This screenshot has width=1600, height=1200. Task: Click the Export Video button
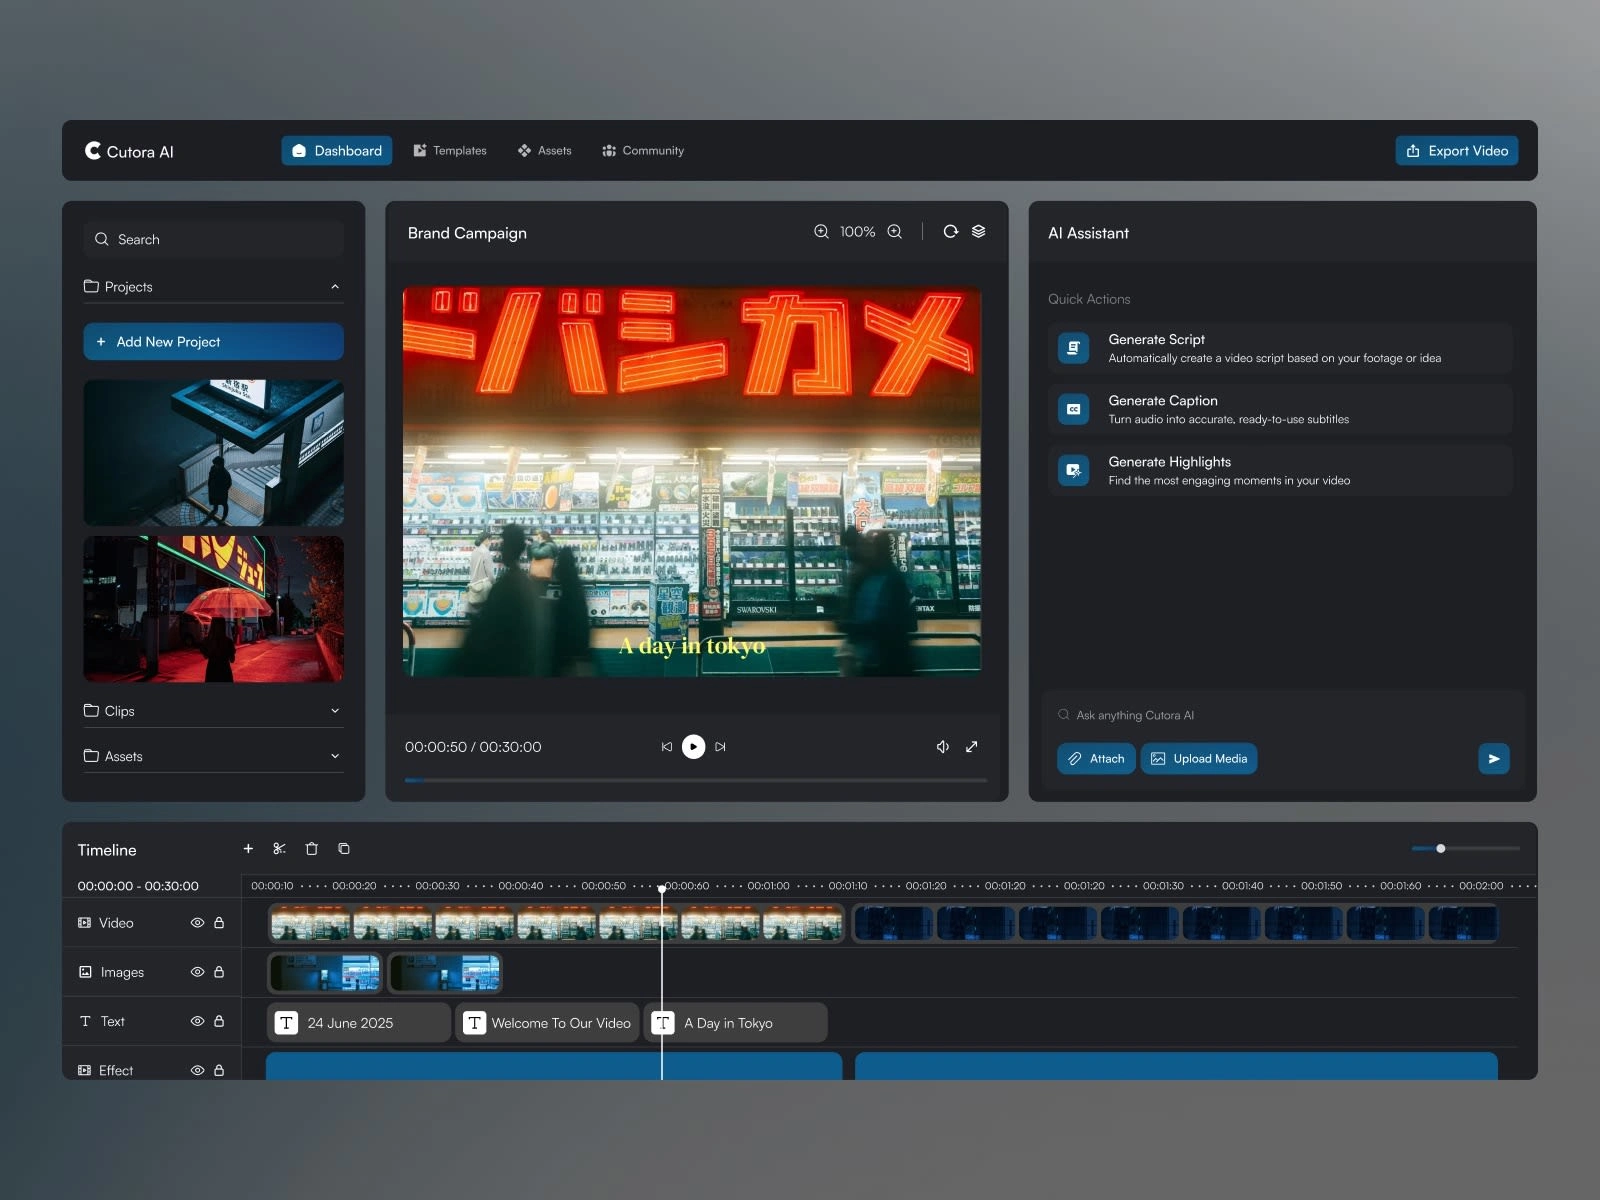[1456, 151]
